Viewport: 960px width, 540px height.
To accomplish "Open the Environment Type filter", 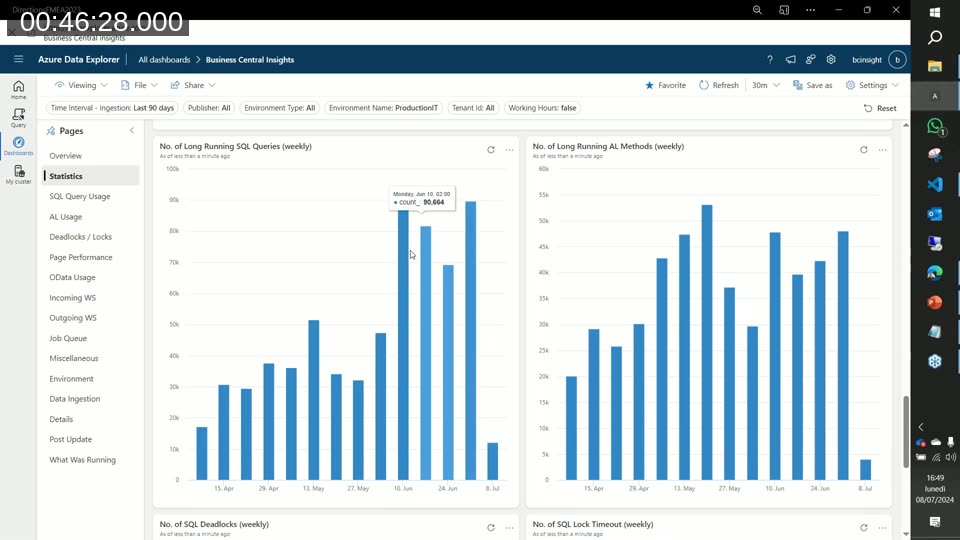I will coord(279,108).
